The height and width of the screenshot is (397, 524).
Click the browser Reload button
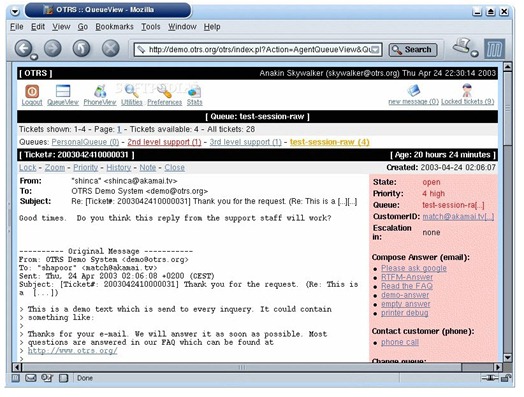tap(82, 48)
